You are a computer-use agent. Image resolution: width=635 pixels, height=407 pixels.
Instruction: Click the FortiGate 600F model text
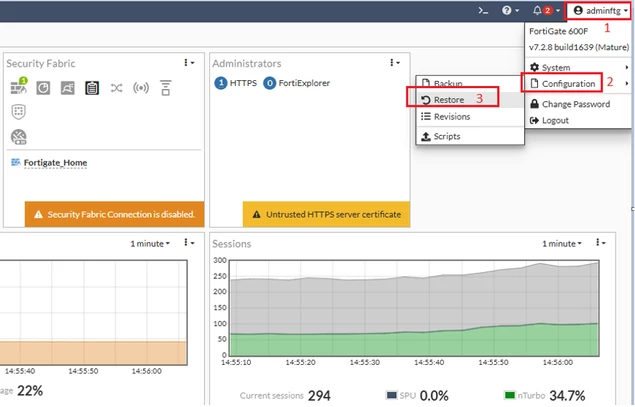(x=558, y=31)
